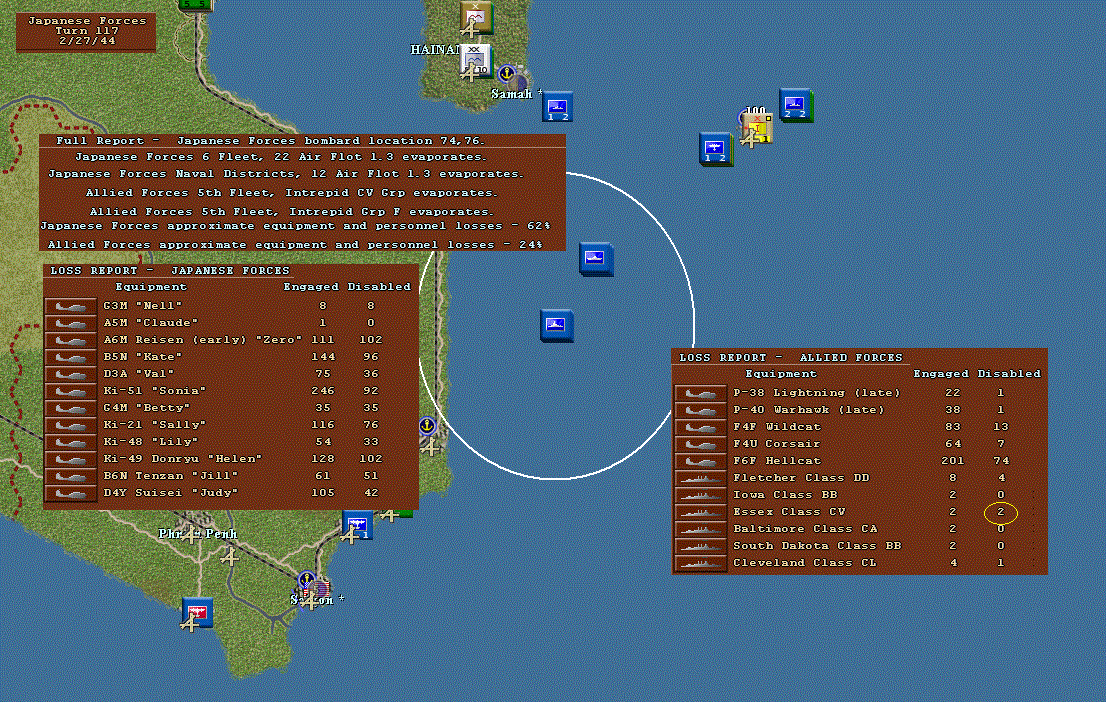Click the Ki-48 "Lily" aircraft icon

click(71, 442)
